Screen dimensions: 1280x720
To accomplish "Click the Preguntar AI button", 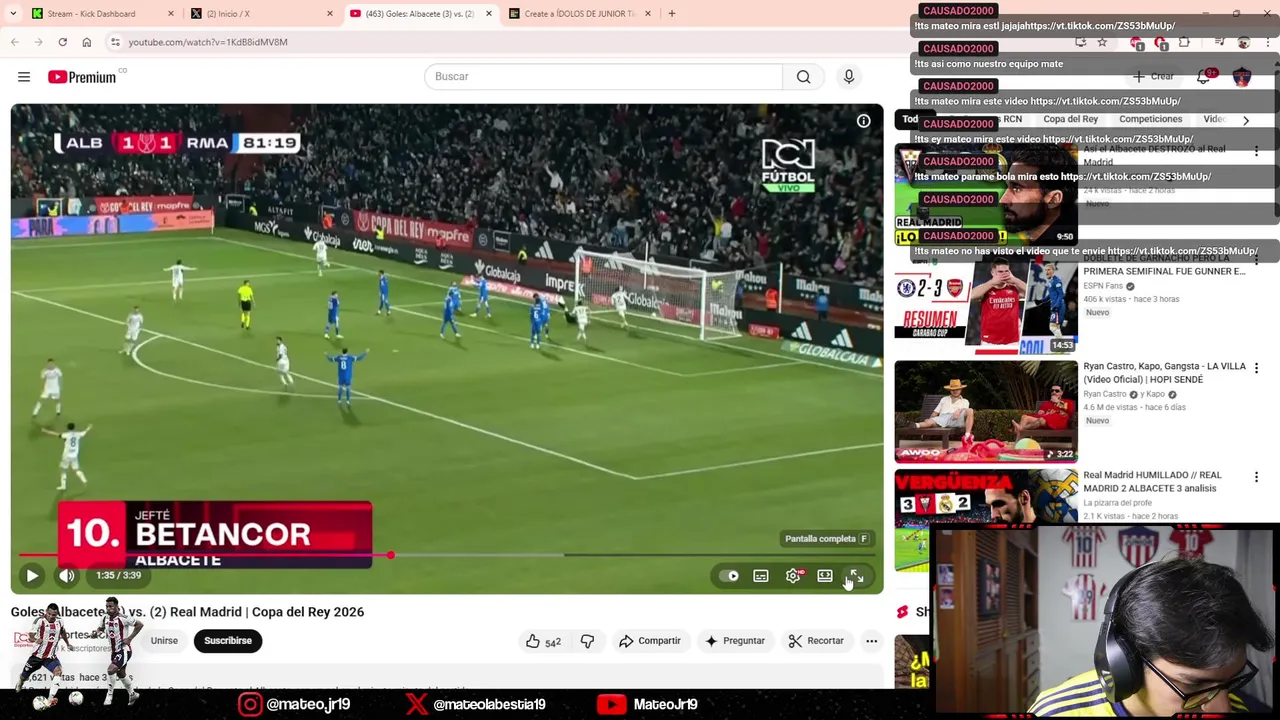I will [735, 641].
